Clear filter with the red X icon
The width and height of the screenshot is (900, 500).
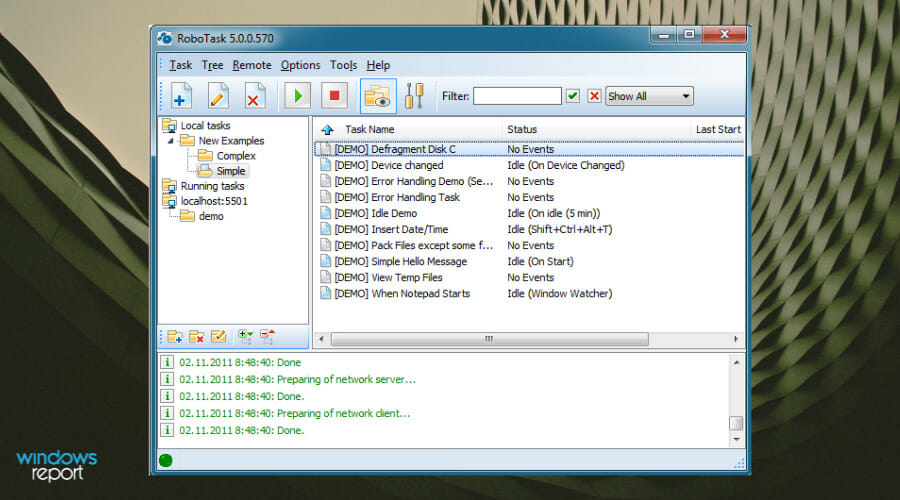pyautogui.click(x=594, y=96)
